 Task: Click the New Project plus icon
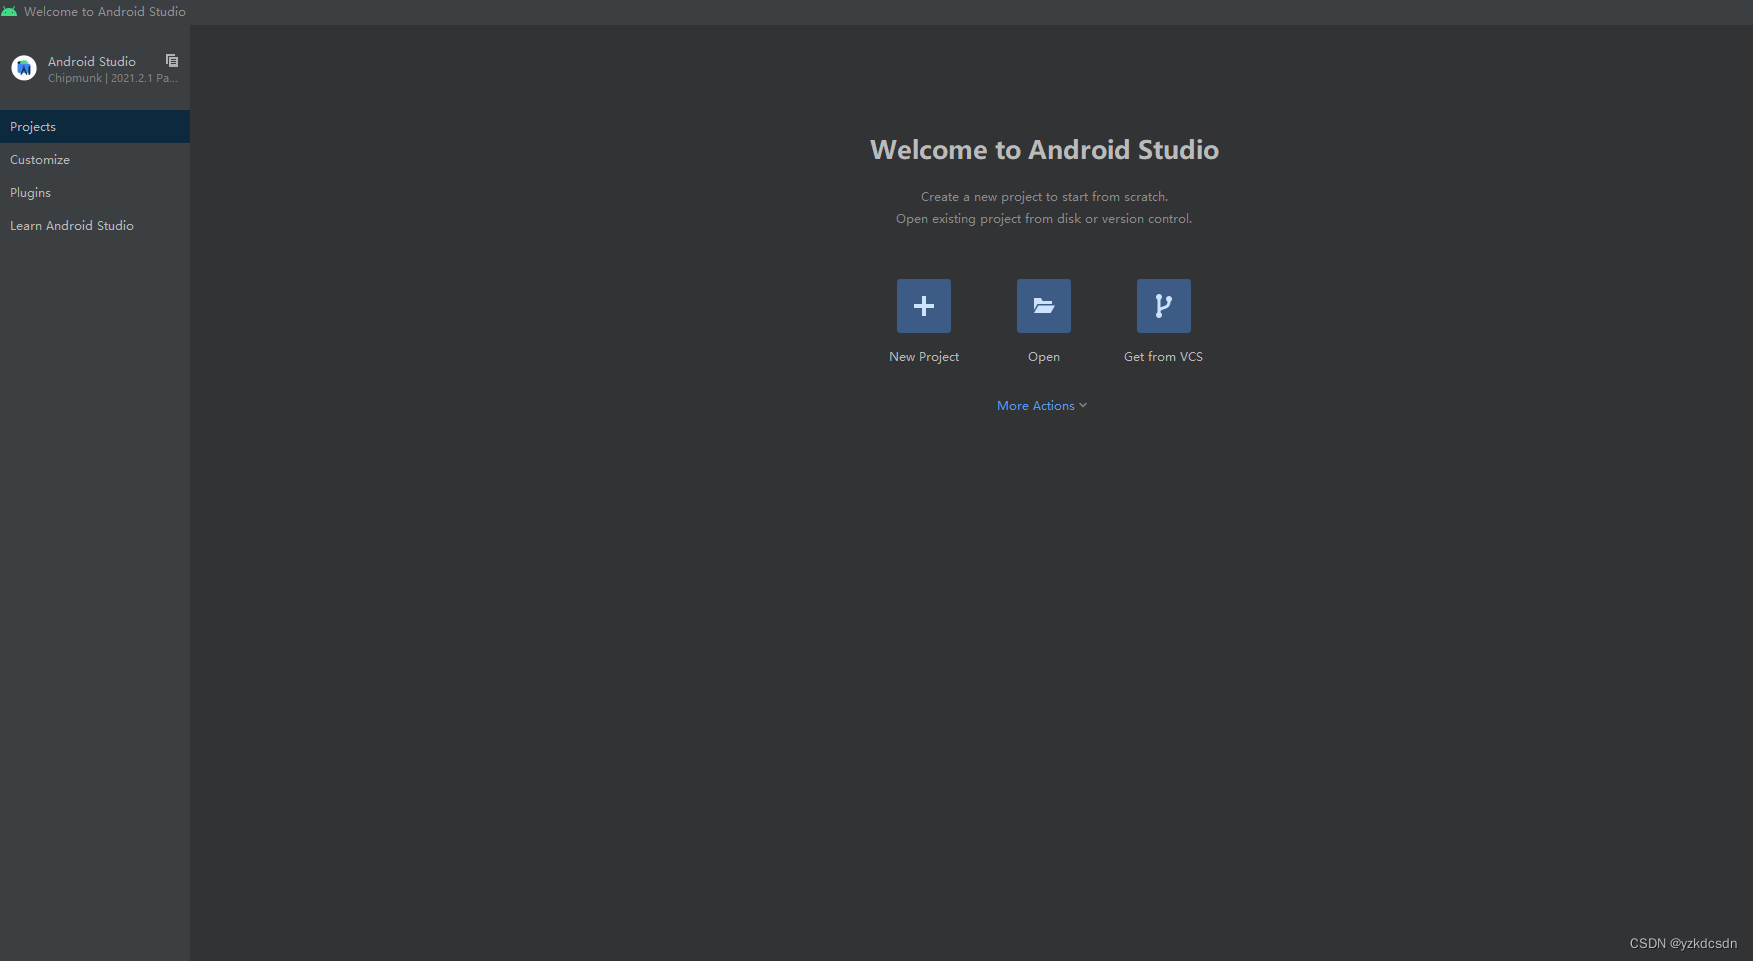click(923, 306)
